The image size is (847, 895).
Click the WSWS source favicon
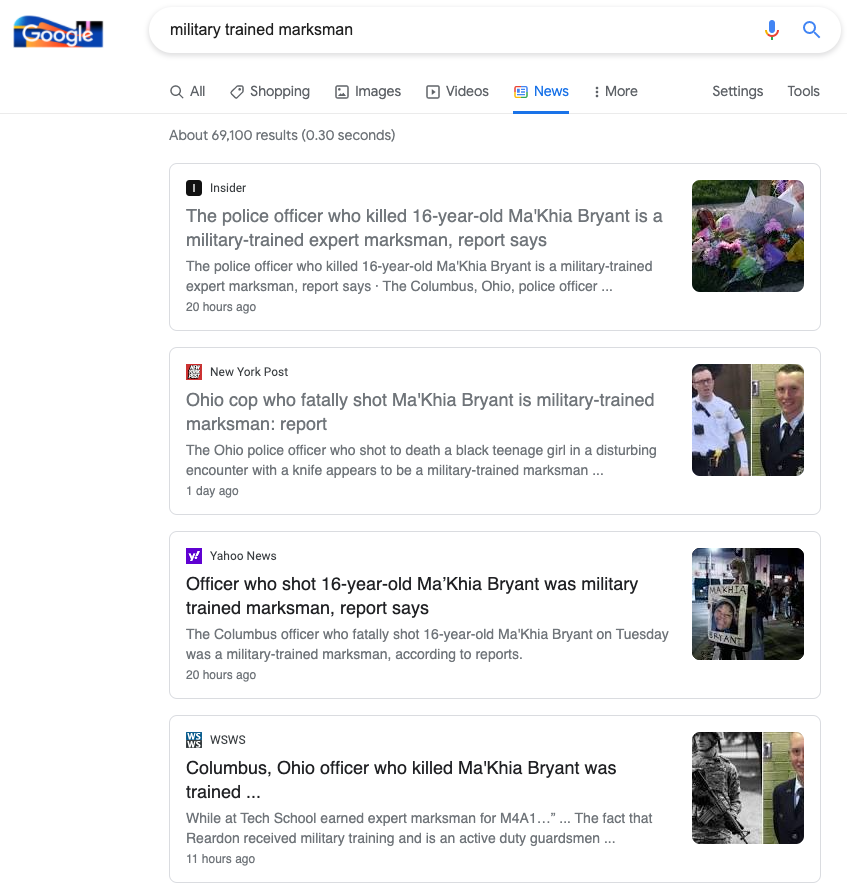coord(194,740)
